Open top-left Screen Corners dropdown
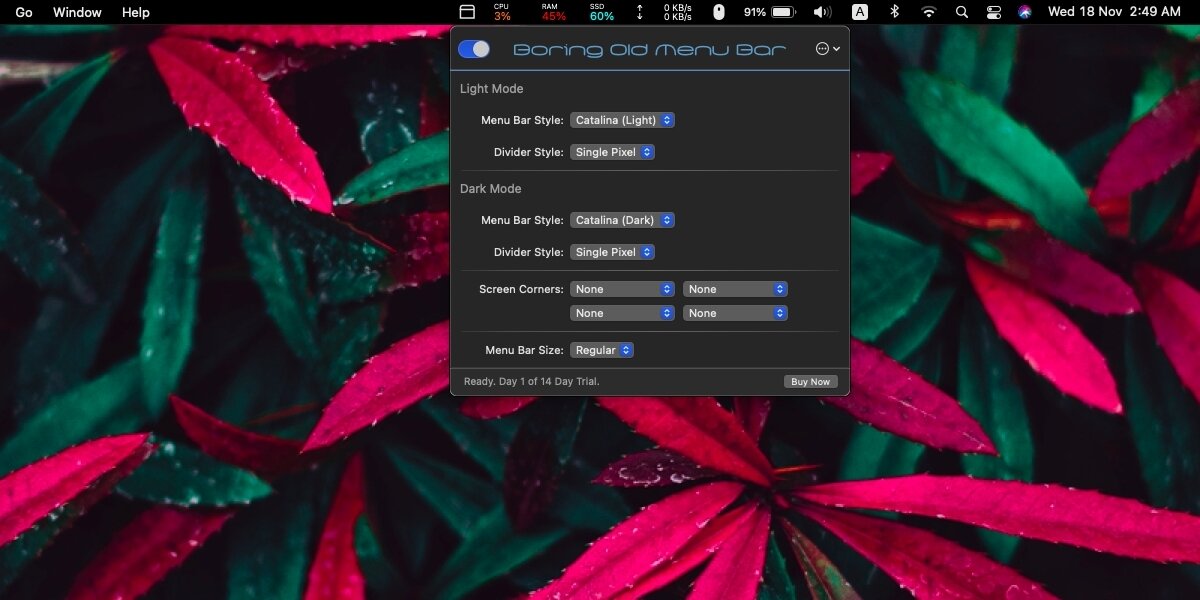 point(622,289)
